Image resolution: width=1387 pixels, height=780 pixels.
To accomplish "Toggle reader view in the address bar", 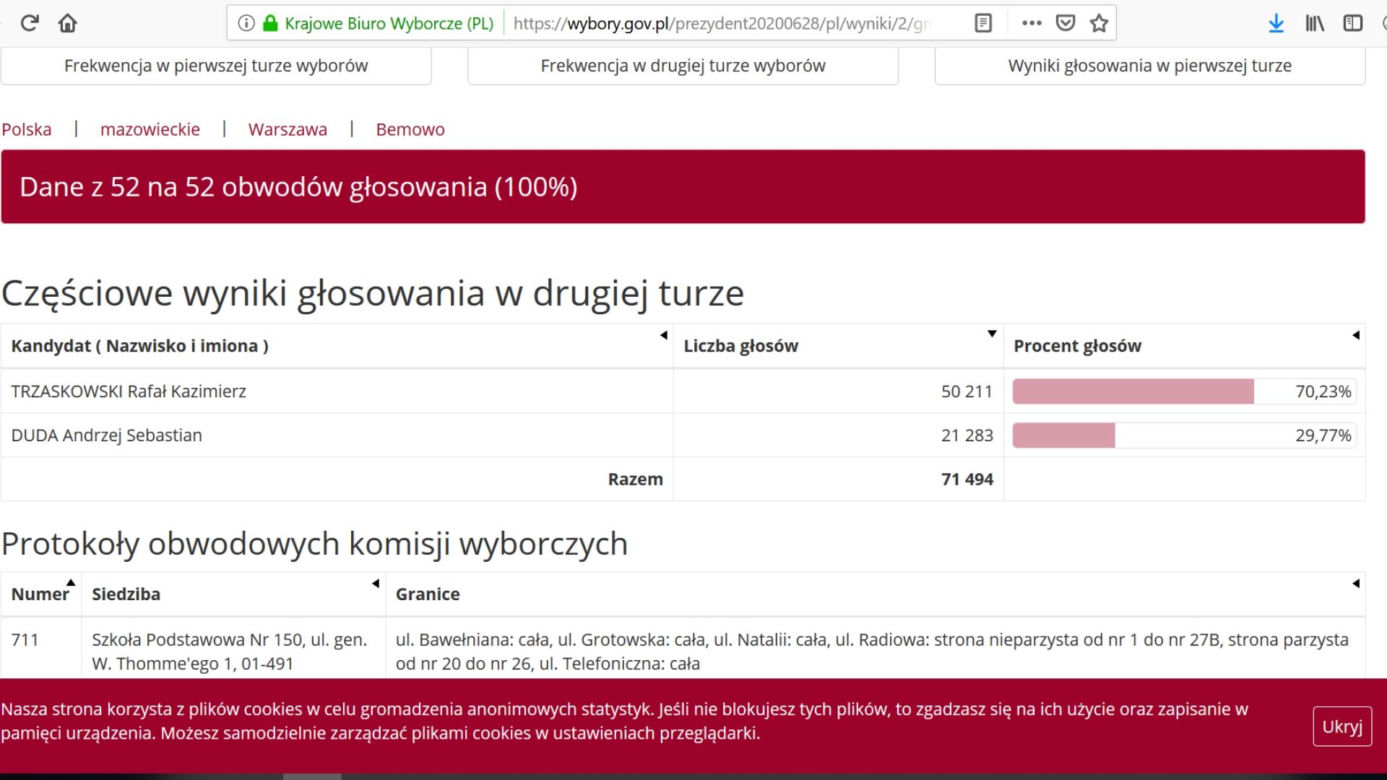I will click(x=983, y=23).
